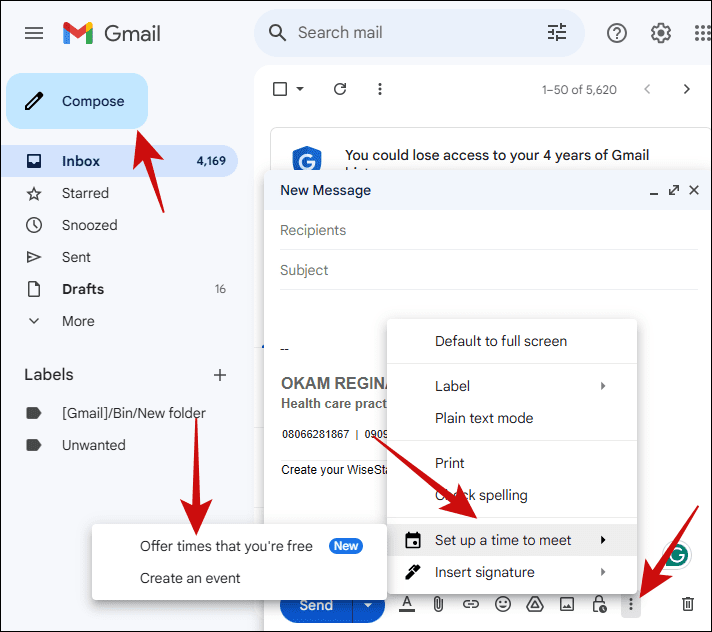Attach files with paperclip icon
This screenshot has height=632, width=712.
[438, 604]
